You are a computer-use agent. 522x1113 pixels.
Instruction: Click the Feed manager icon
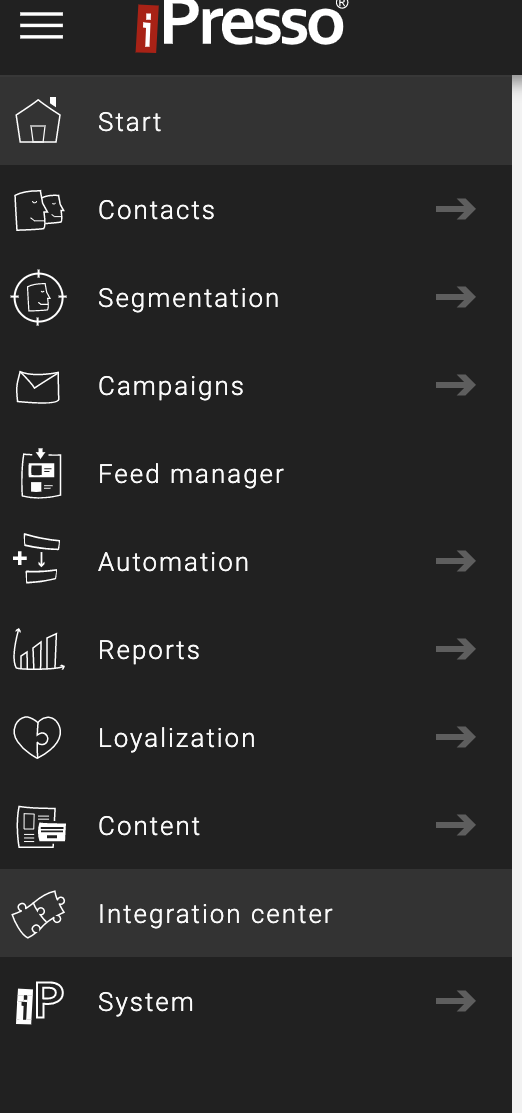[41, 473]
